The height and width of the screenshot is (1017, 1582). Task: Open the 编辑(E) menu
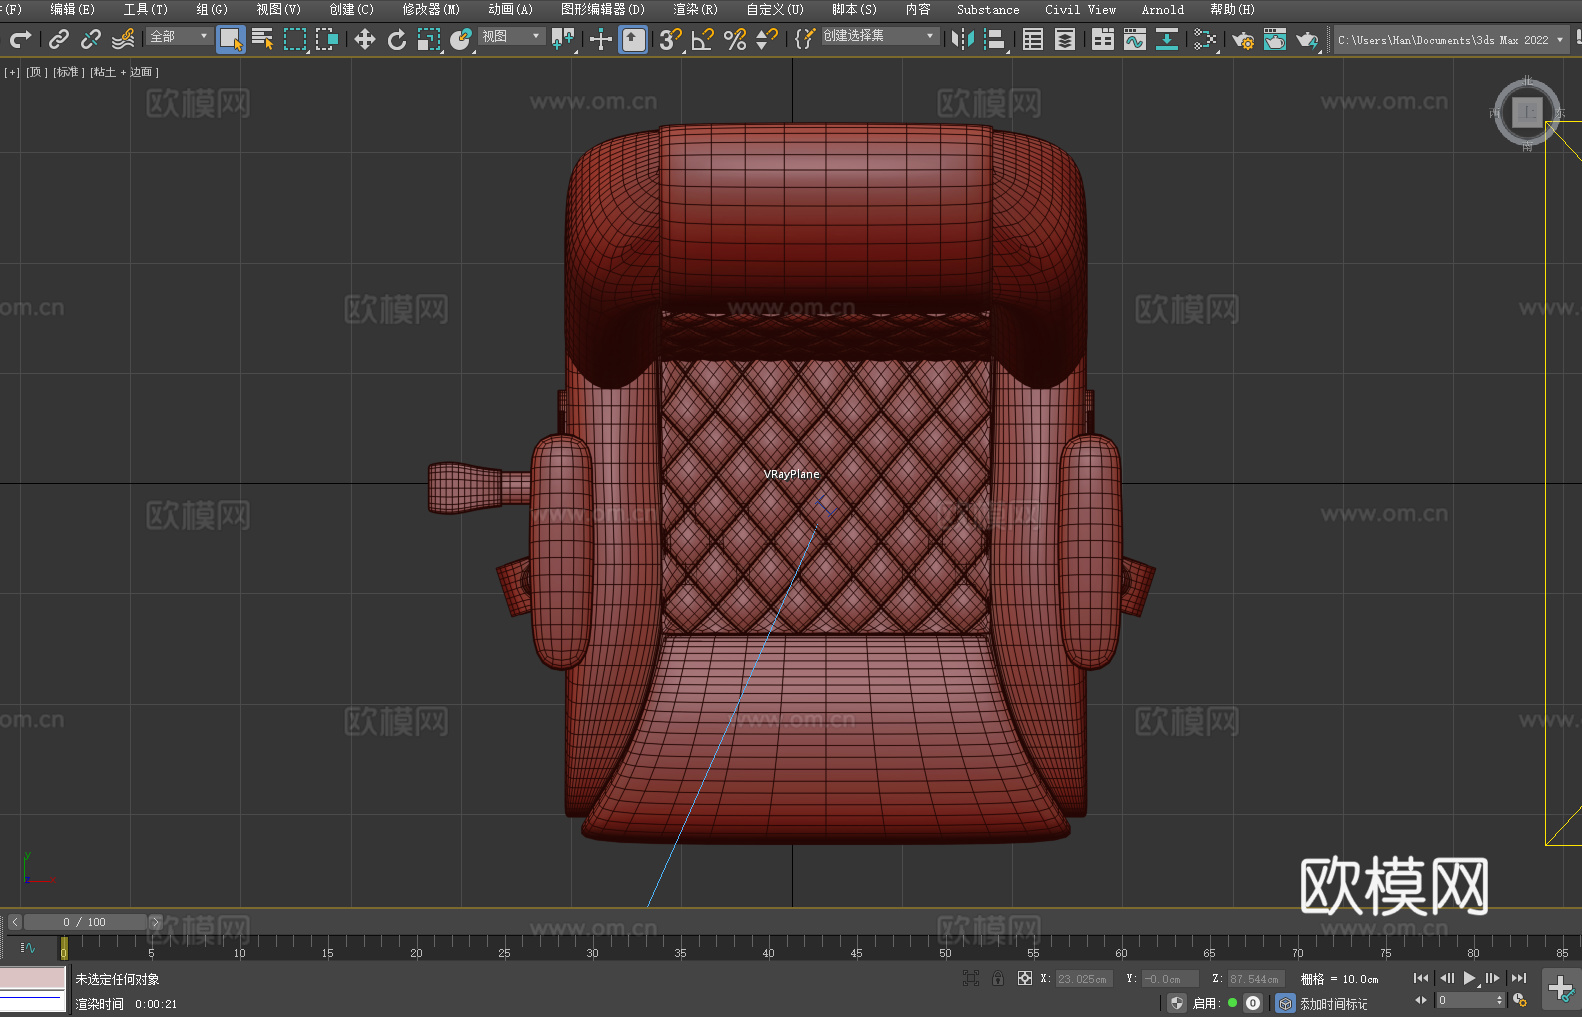(72, 9)
